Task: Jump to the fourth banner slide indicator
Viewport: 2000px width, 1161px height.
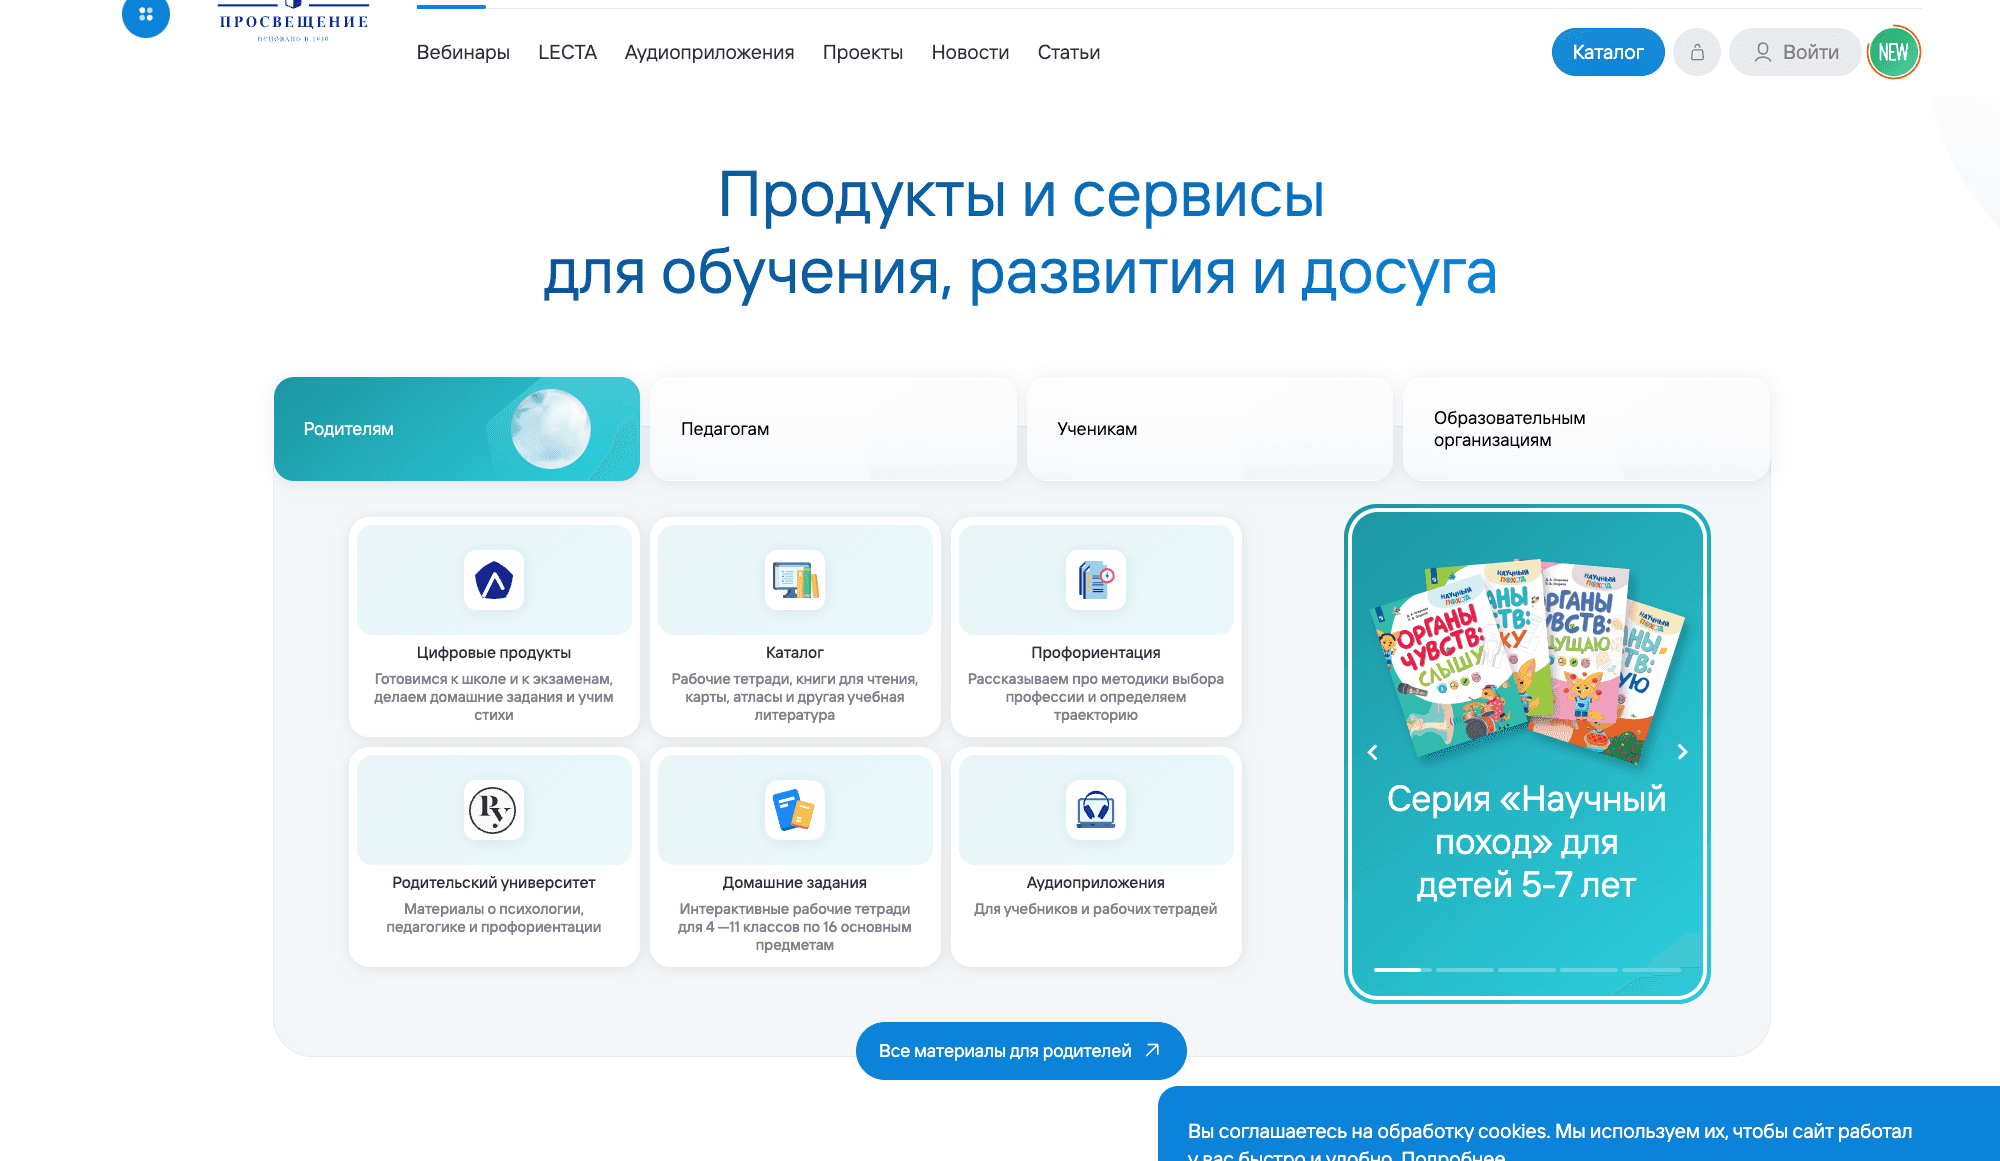Action: [x=1588, y=970]
